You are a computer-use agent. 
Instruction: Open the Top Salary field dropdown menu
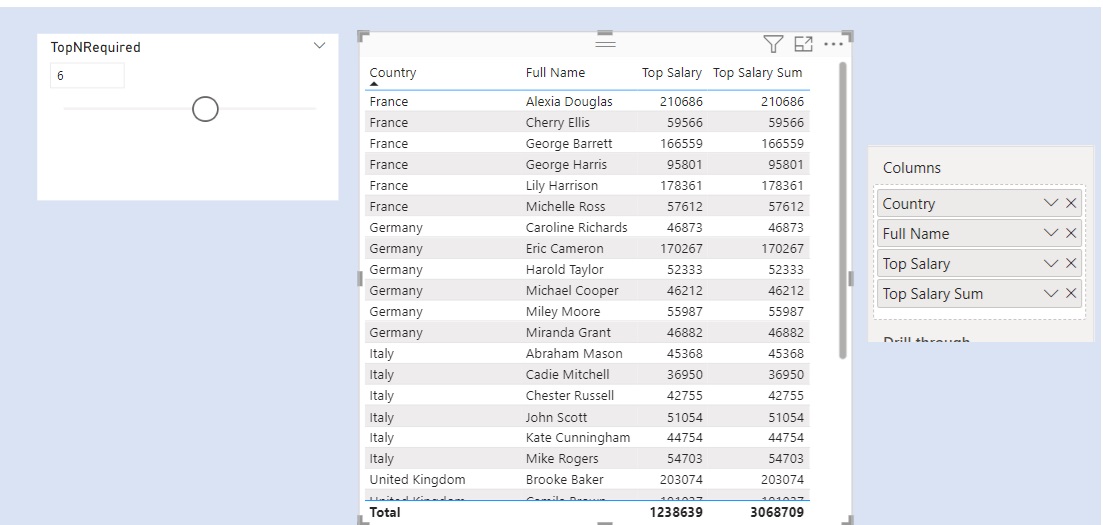coord(1050,264)
